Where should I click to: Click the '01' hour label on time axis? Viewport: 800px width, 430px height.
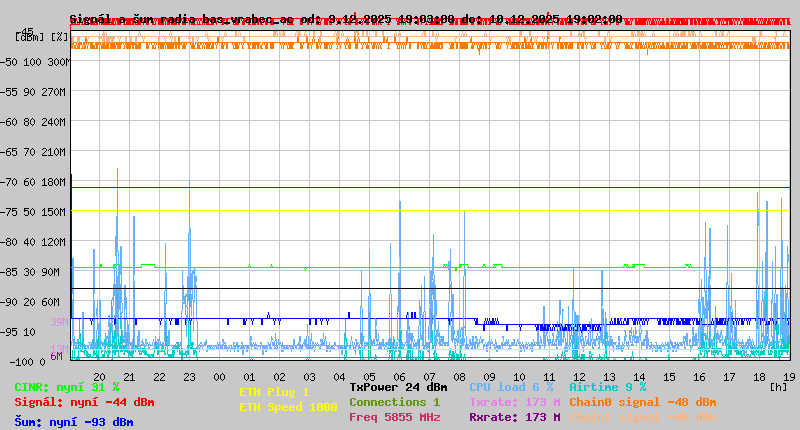pyautogui.click(x=249, y=377)
